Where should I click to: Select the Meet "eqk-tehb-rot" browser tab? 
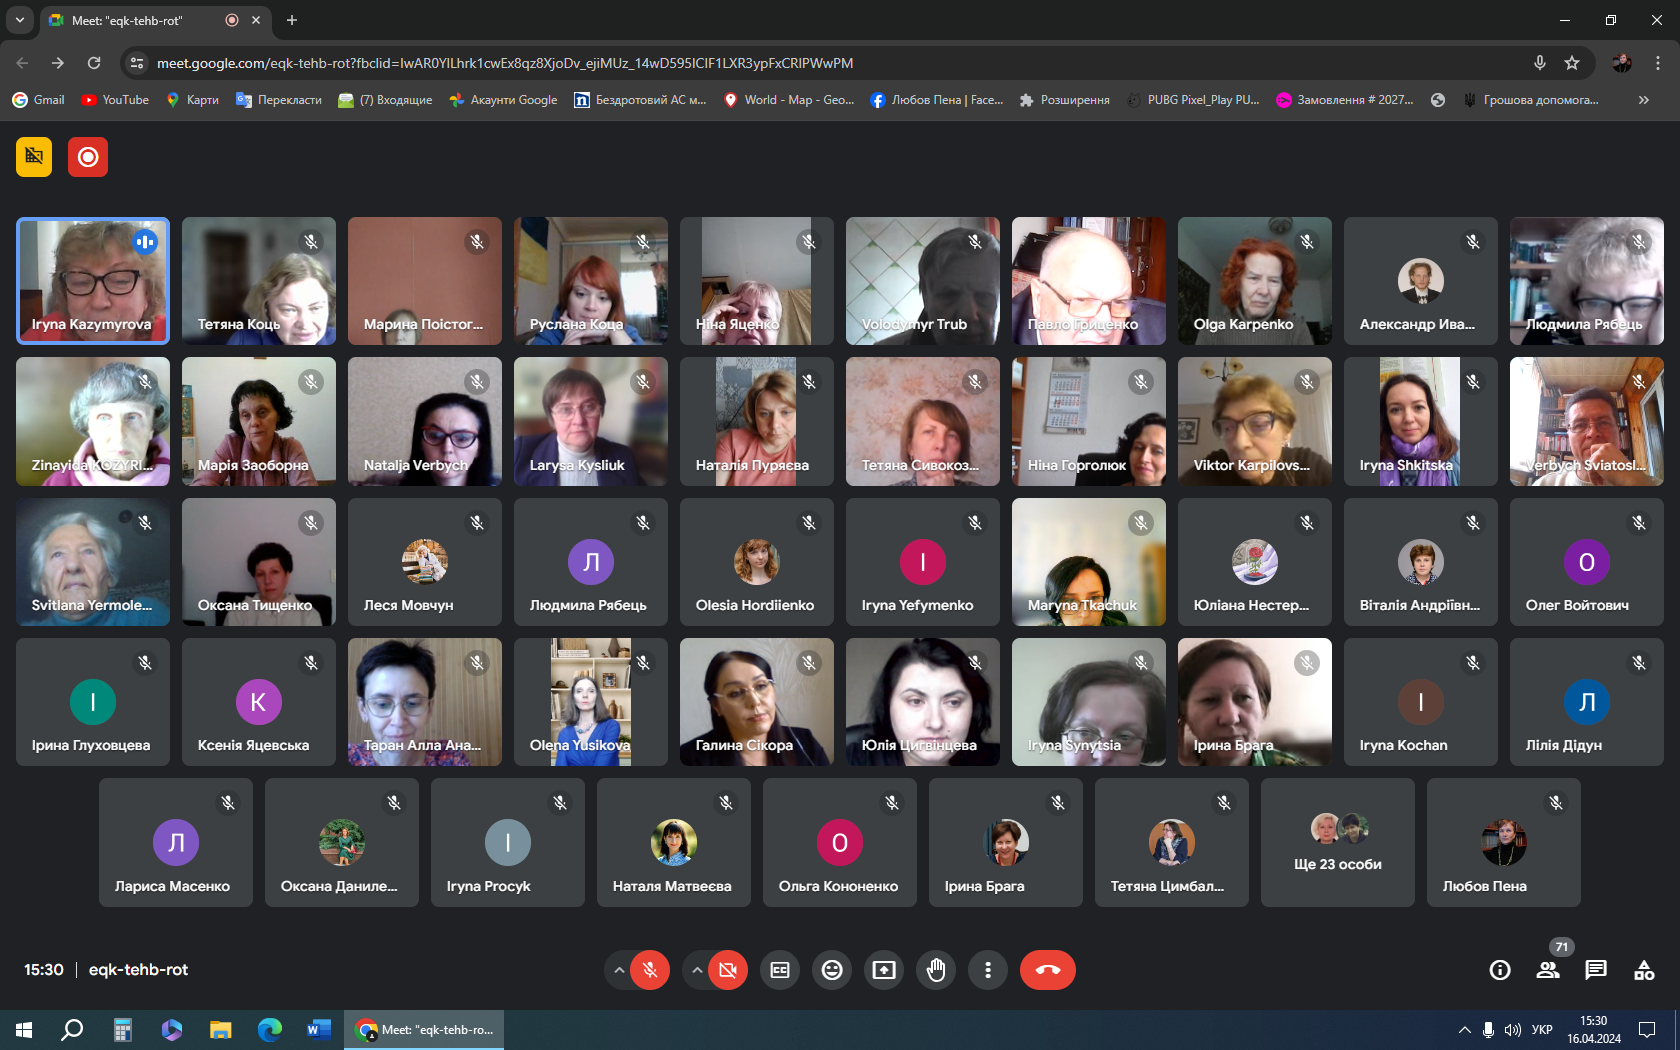click(x=140, y=20)
